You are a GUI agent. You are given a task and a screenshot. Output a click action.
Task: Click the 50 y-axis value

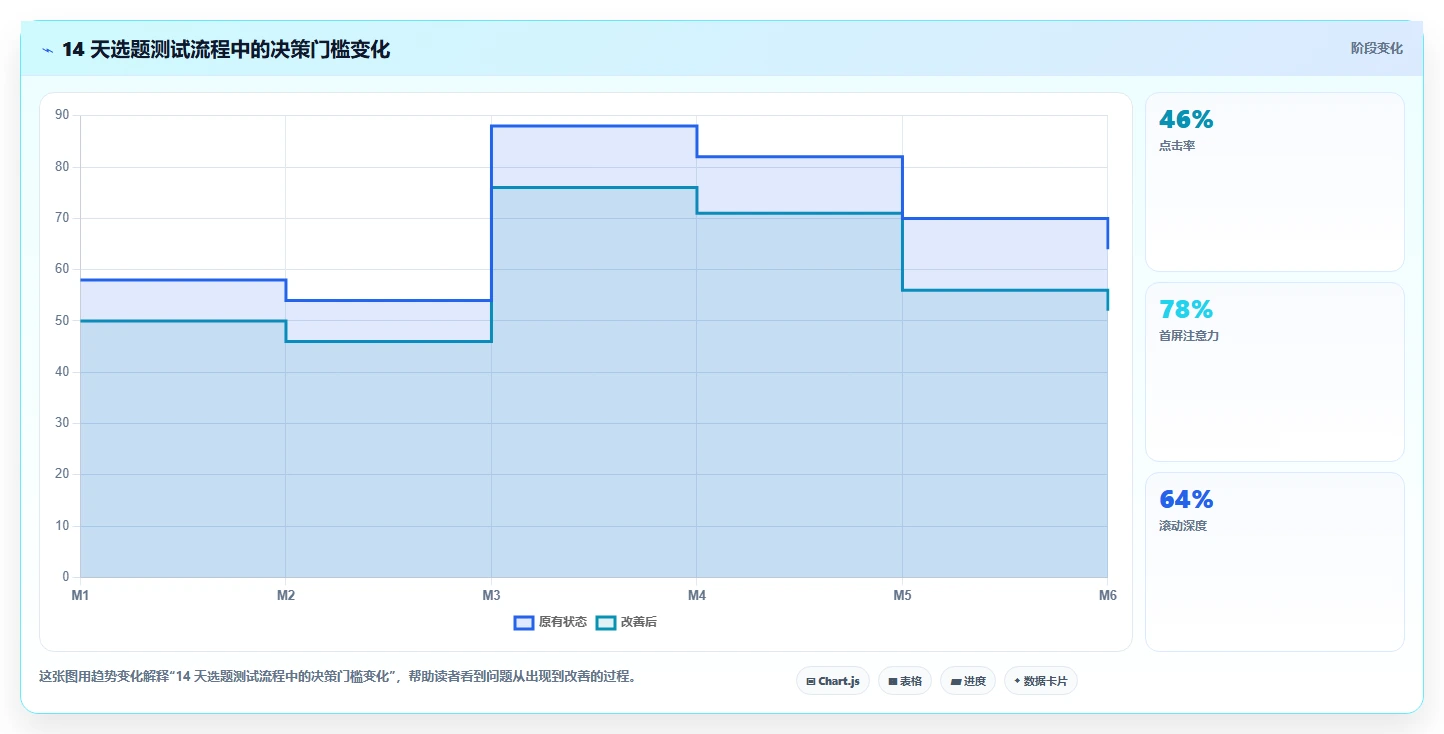point(63,320)
